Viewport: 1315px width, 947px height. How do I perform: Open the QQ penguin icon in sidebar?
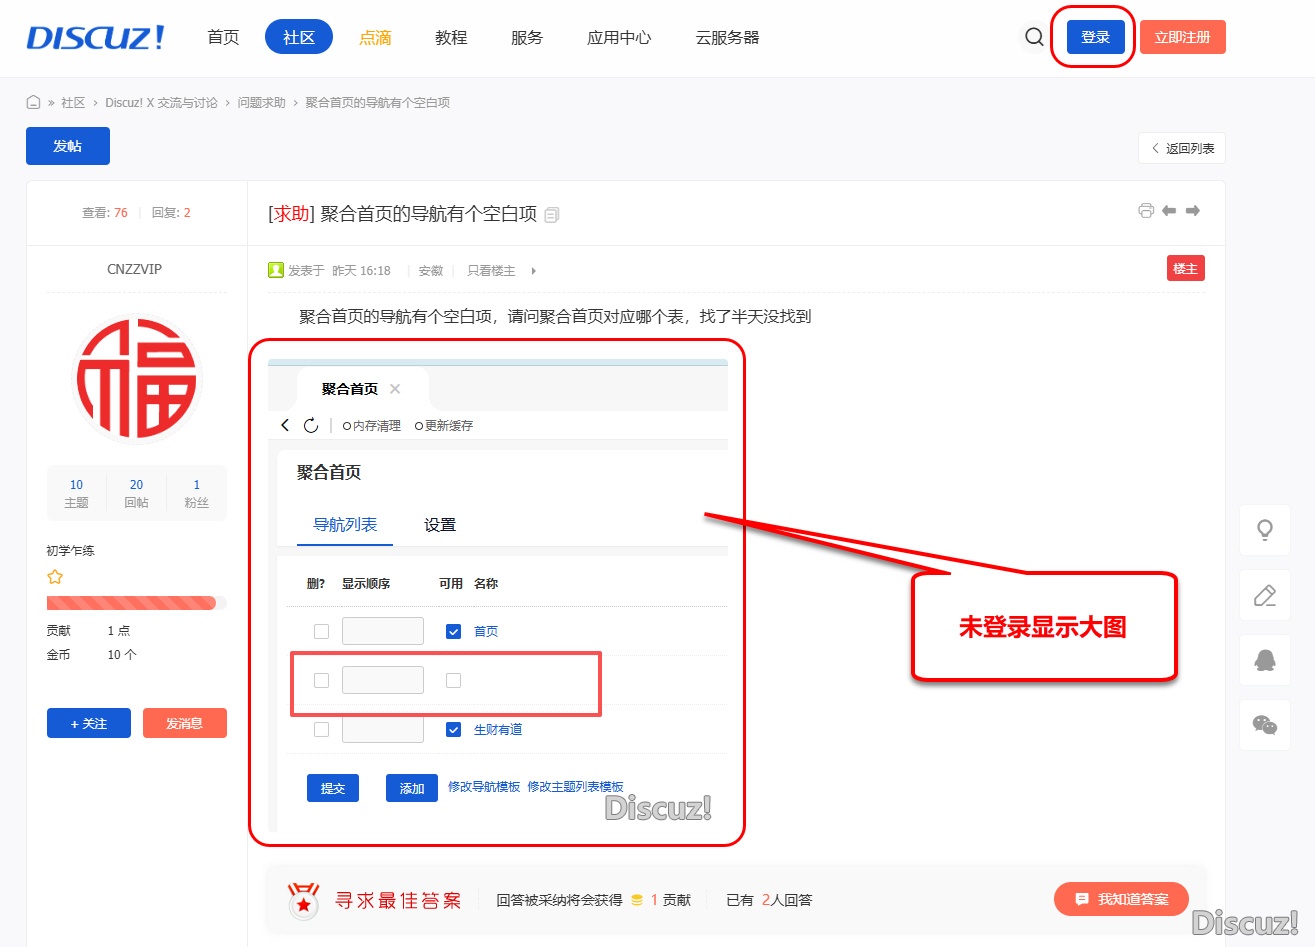point(1264,660)
